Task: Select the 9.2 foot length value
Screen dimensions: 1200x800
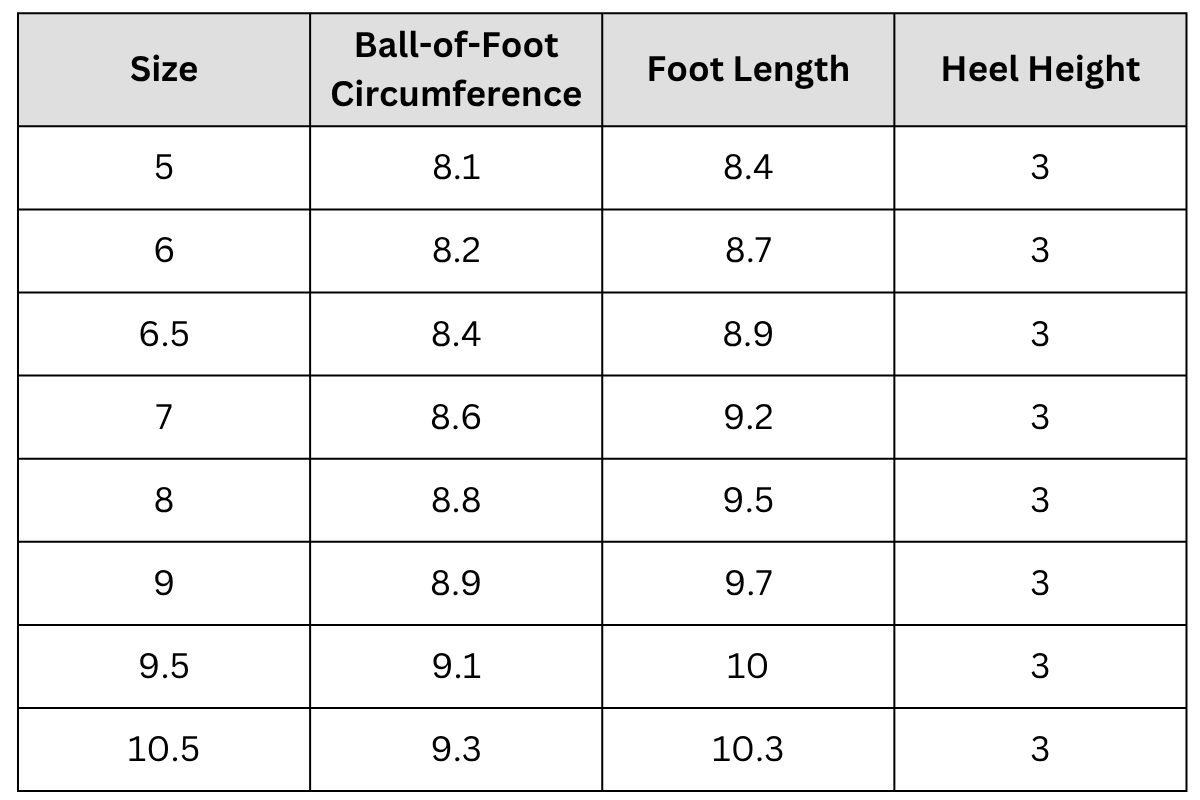Action: [x=748, y=416]
